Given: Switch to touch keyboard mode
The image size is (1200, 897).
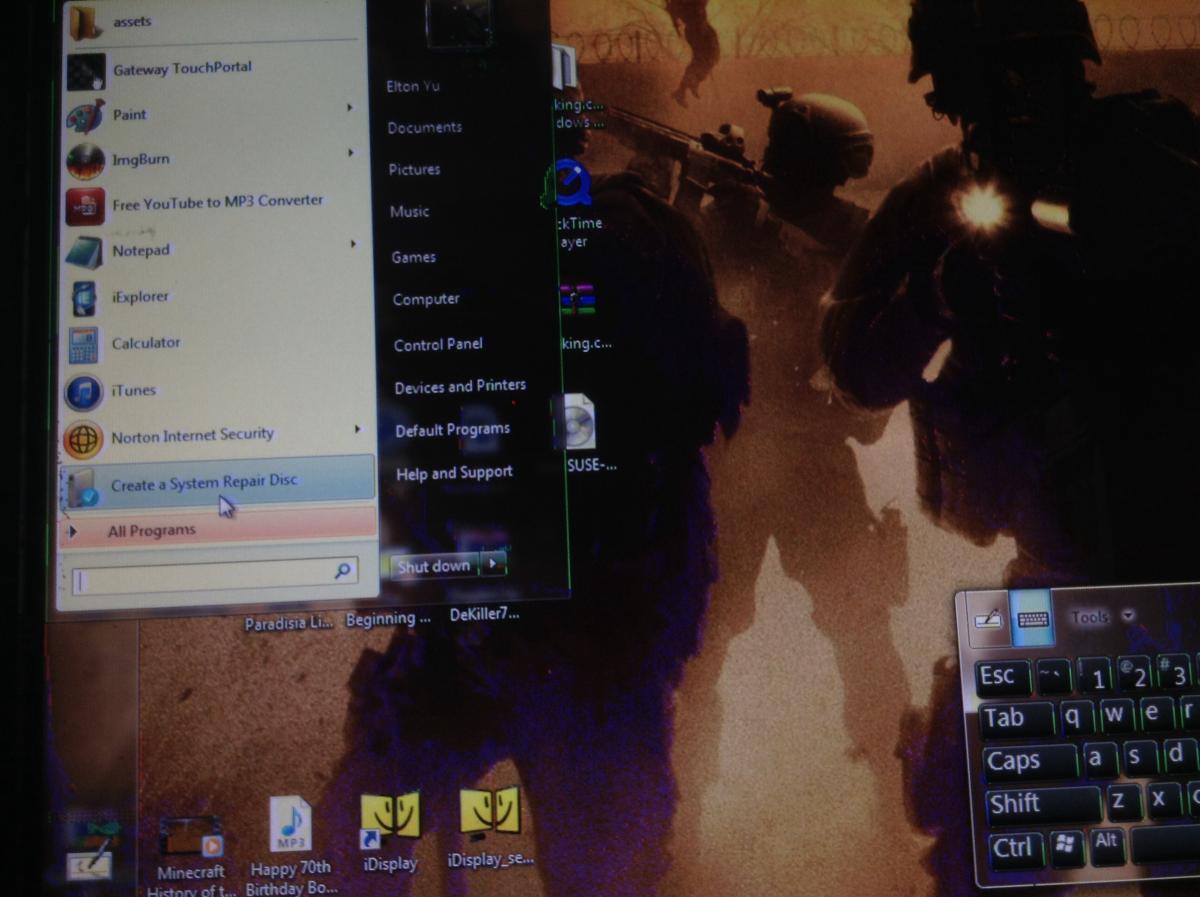Looking at the screenshot, I should pos(1031,617).
